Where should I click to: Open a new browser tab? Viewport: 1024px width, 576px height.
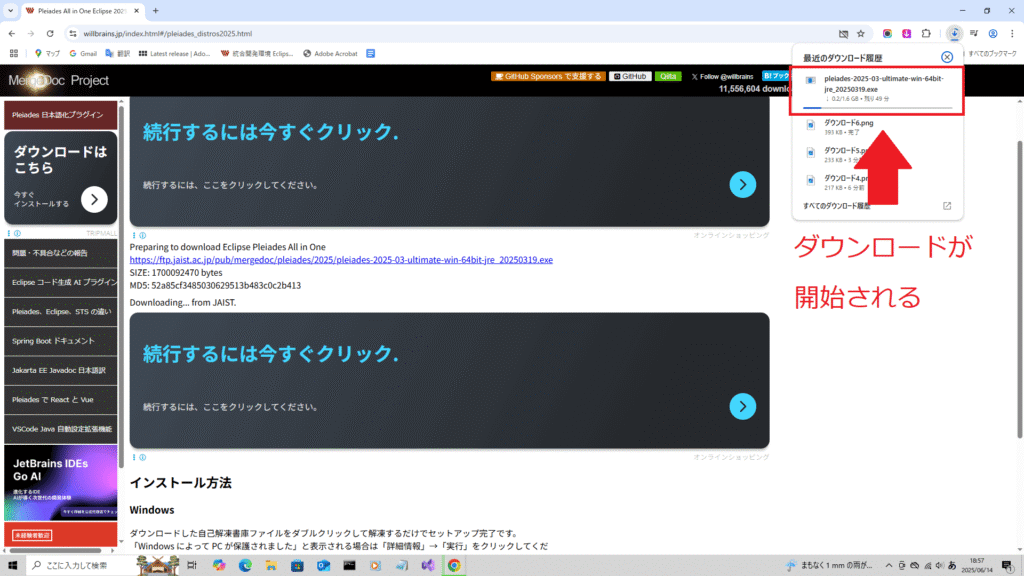click(x=155, y=10)
